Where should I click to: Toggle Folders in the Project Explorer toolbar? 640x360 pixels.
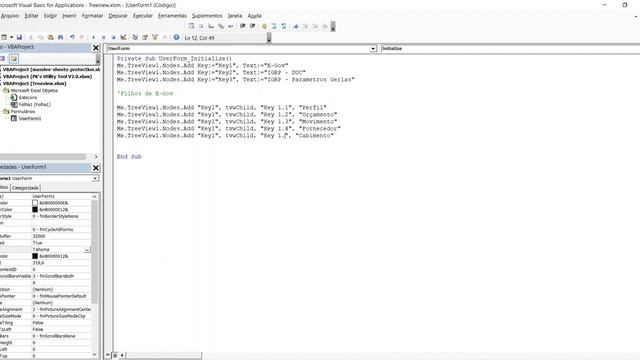point(14,58)
